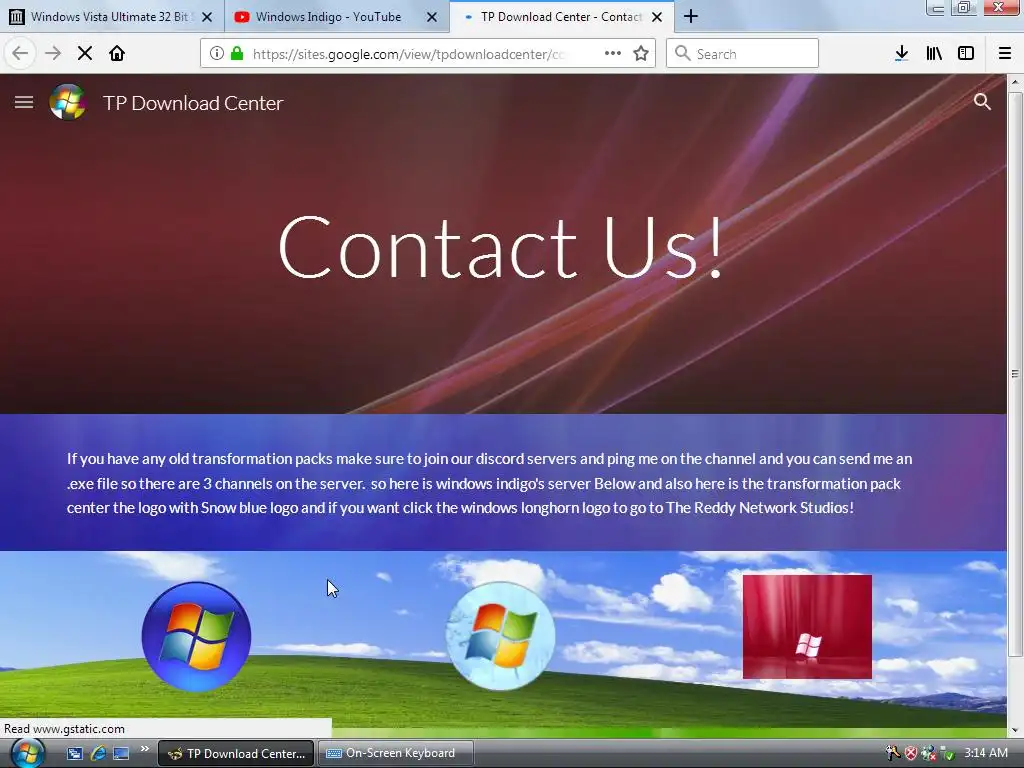
Task: Click the green secure padlock icon
Action: pos(237,54)
